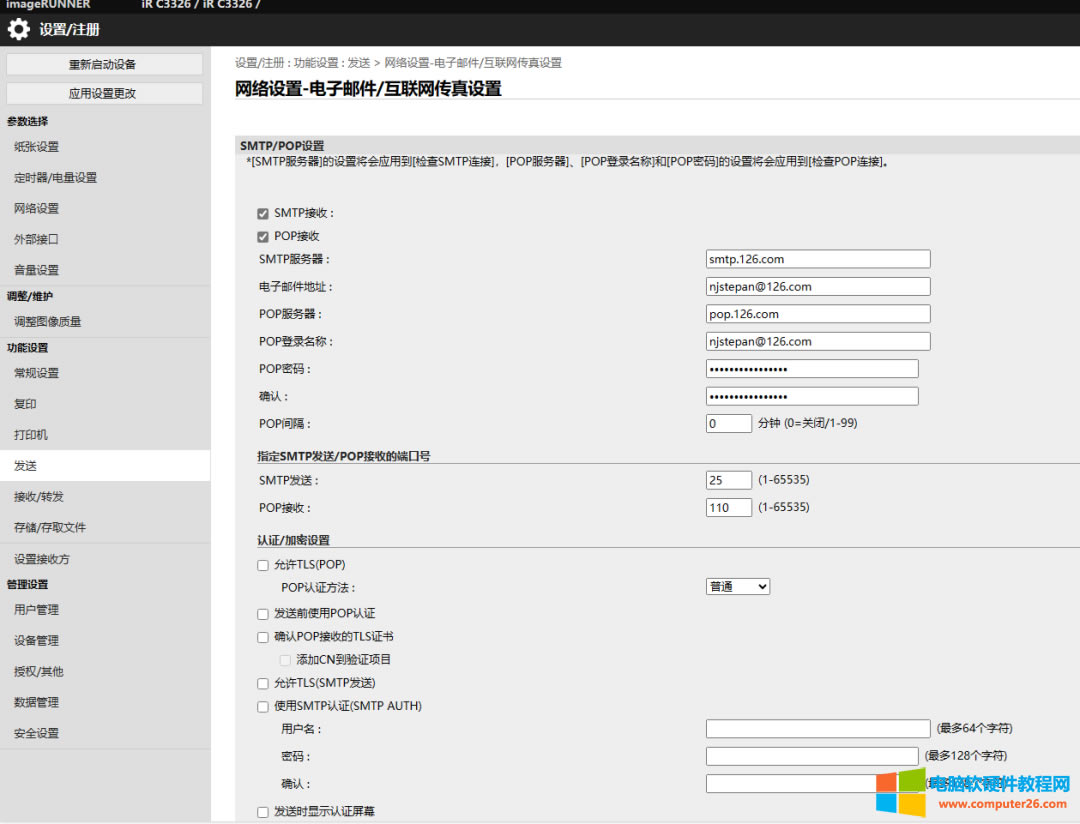Toggle the SMTP接收 checkbox

click(x=263, y=213)
